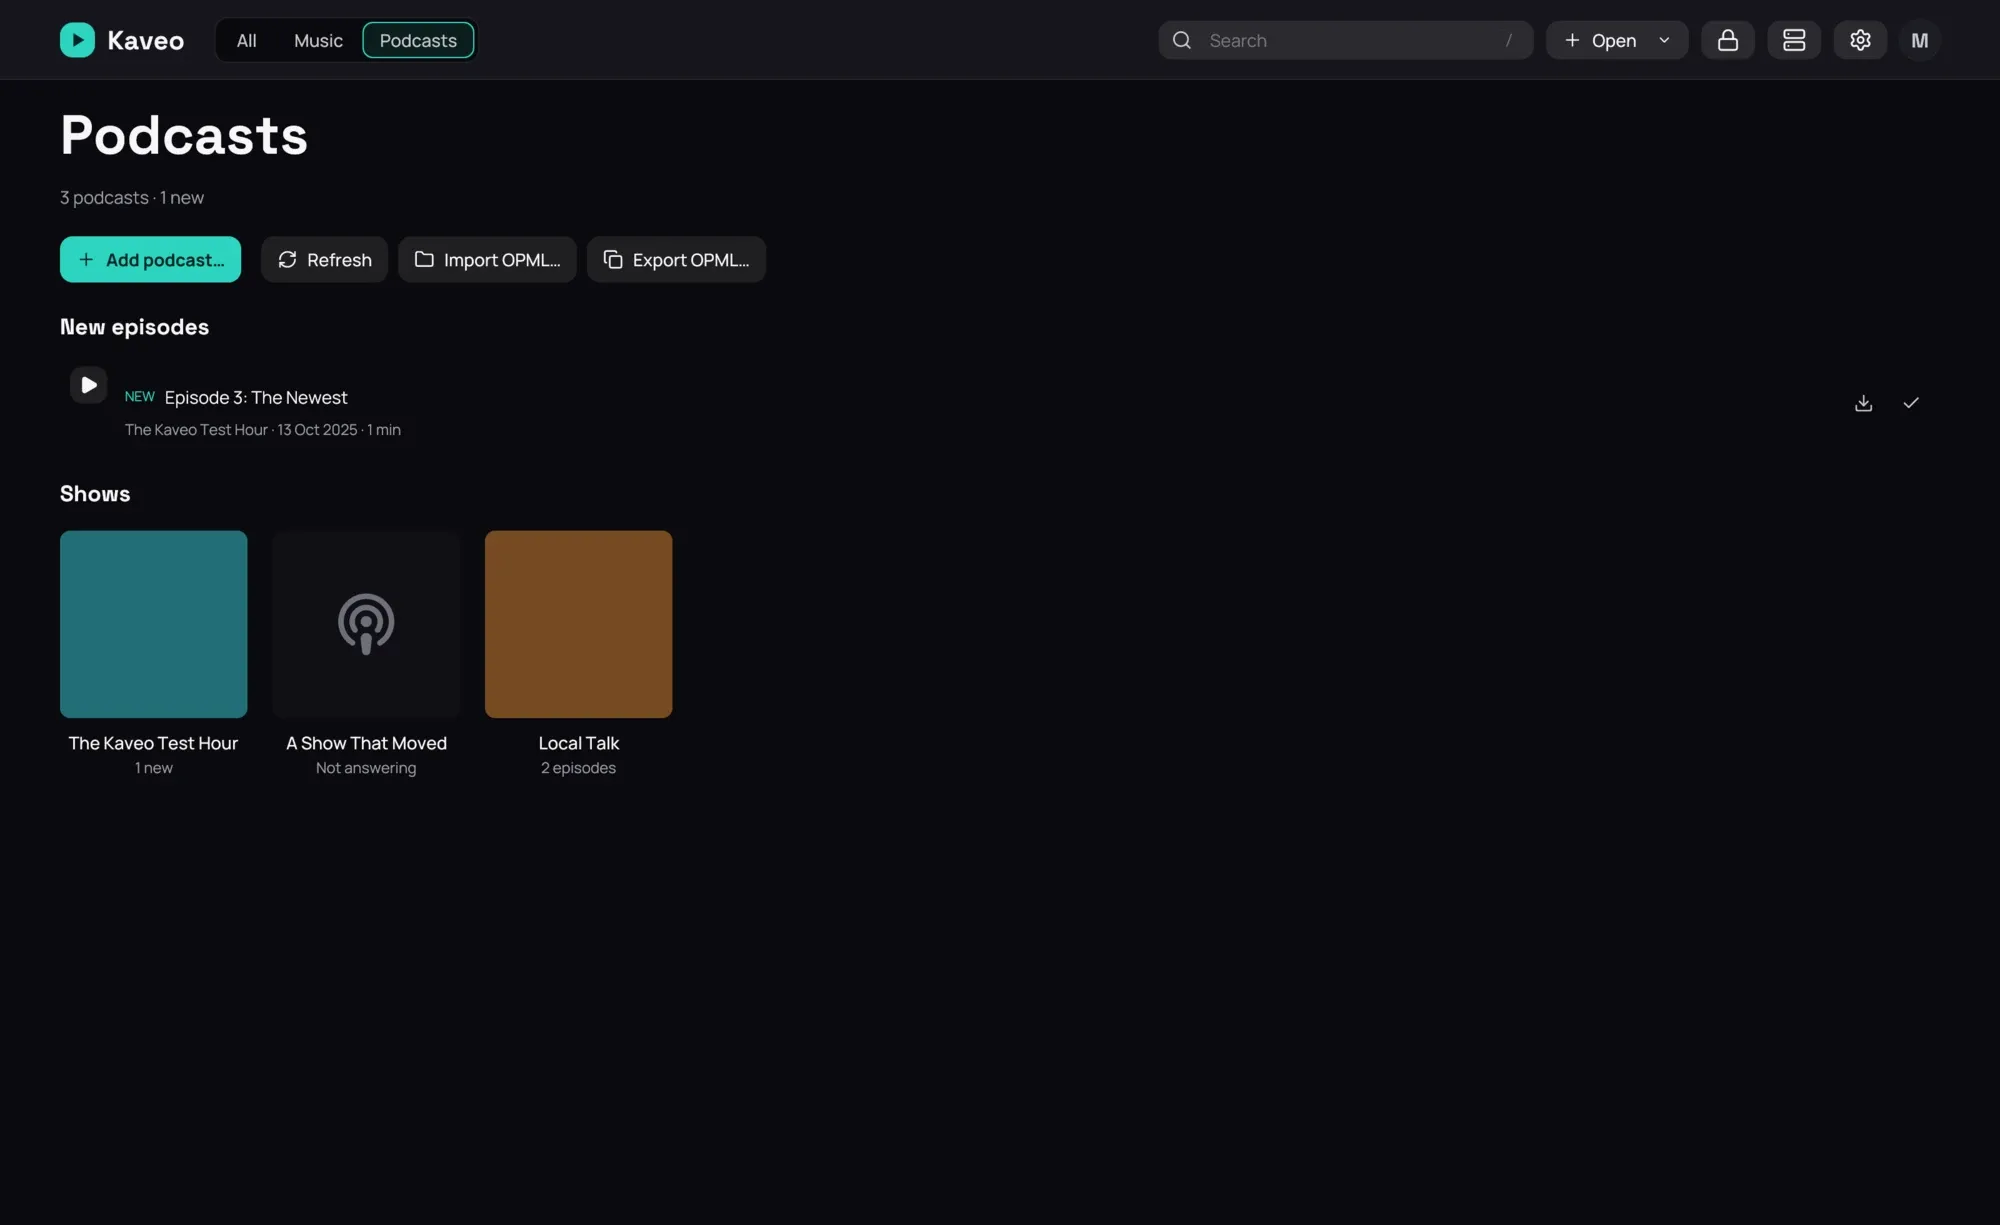Image resolution: width=2000 pixels, height=1225 pixels.
Task: Click Add podcast button
Action: coord(150,259)
